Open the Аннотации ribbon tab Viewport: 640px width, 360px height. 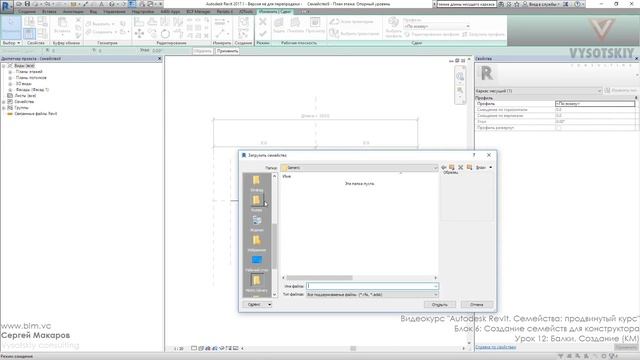tap(73, 12)
